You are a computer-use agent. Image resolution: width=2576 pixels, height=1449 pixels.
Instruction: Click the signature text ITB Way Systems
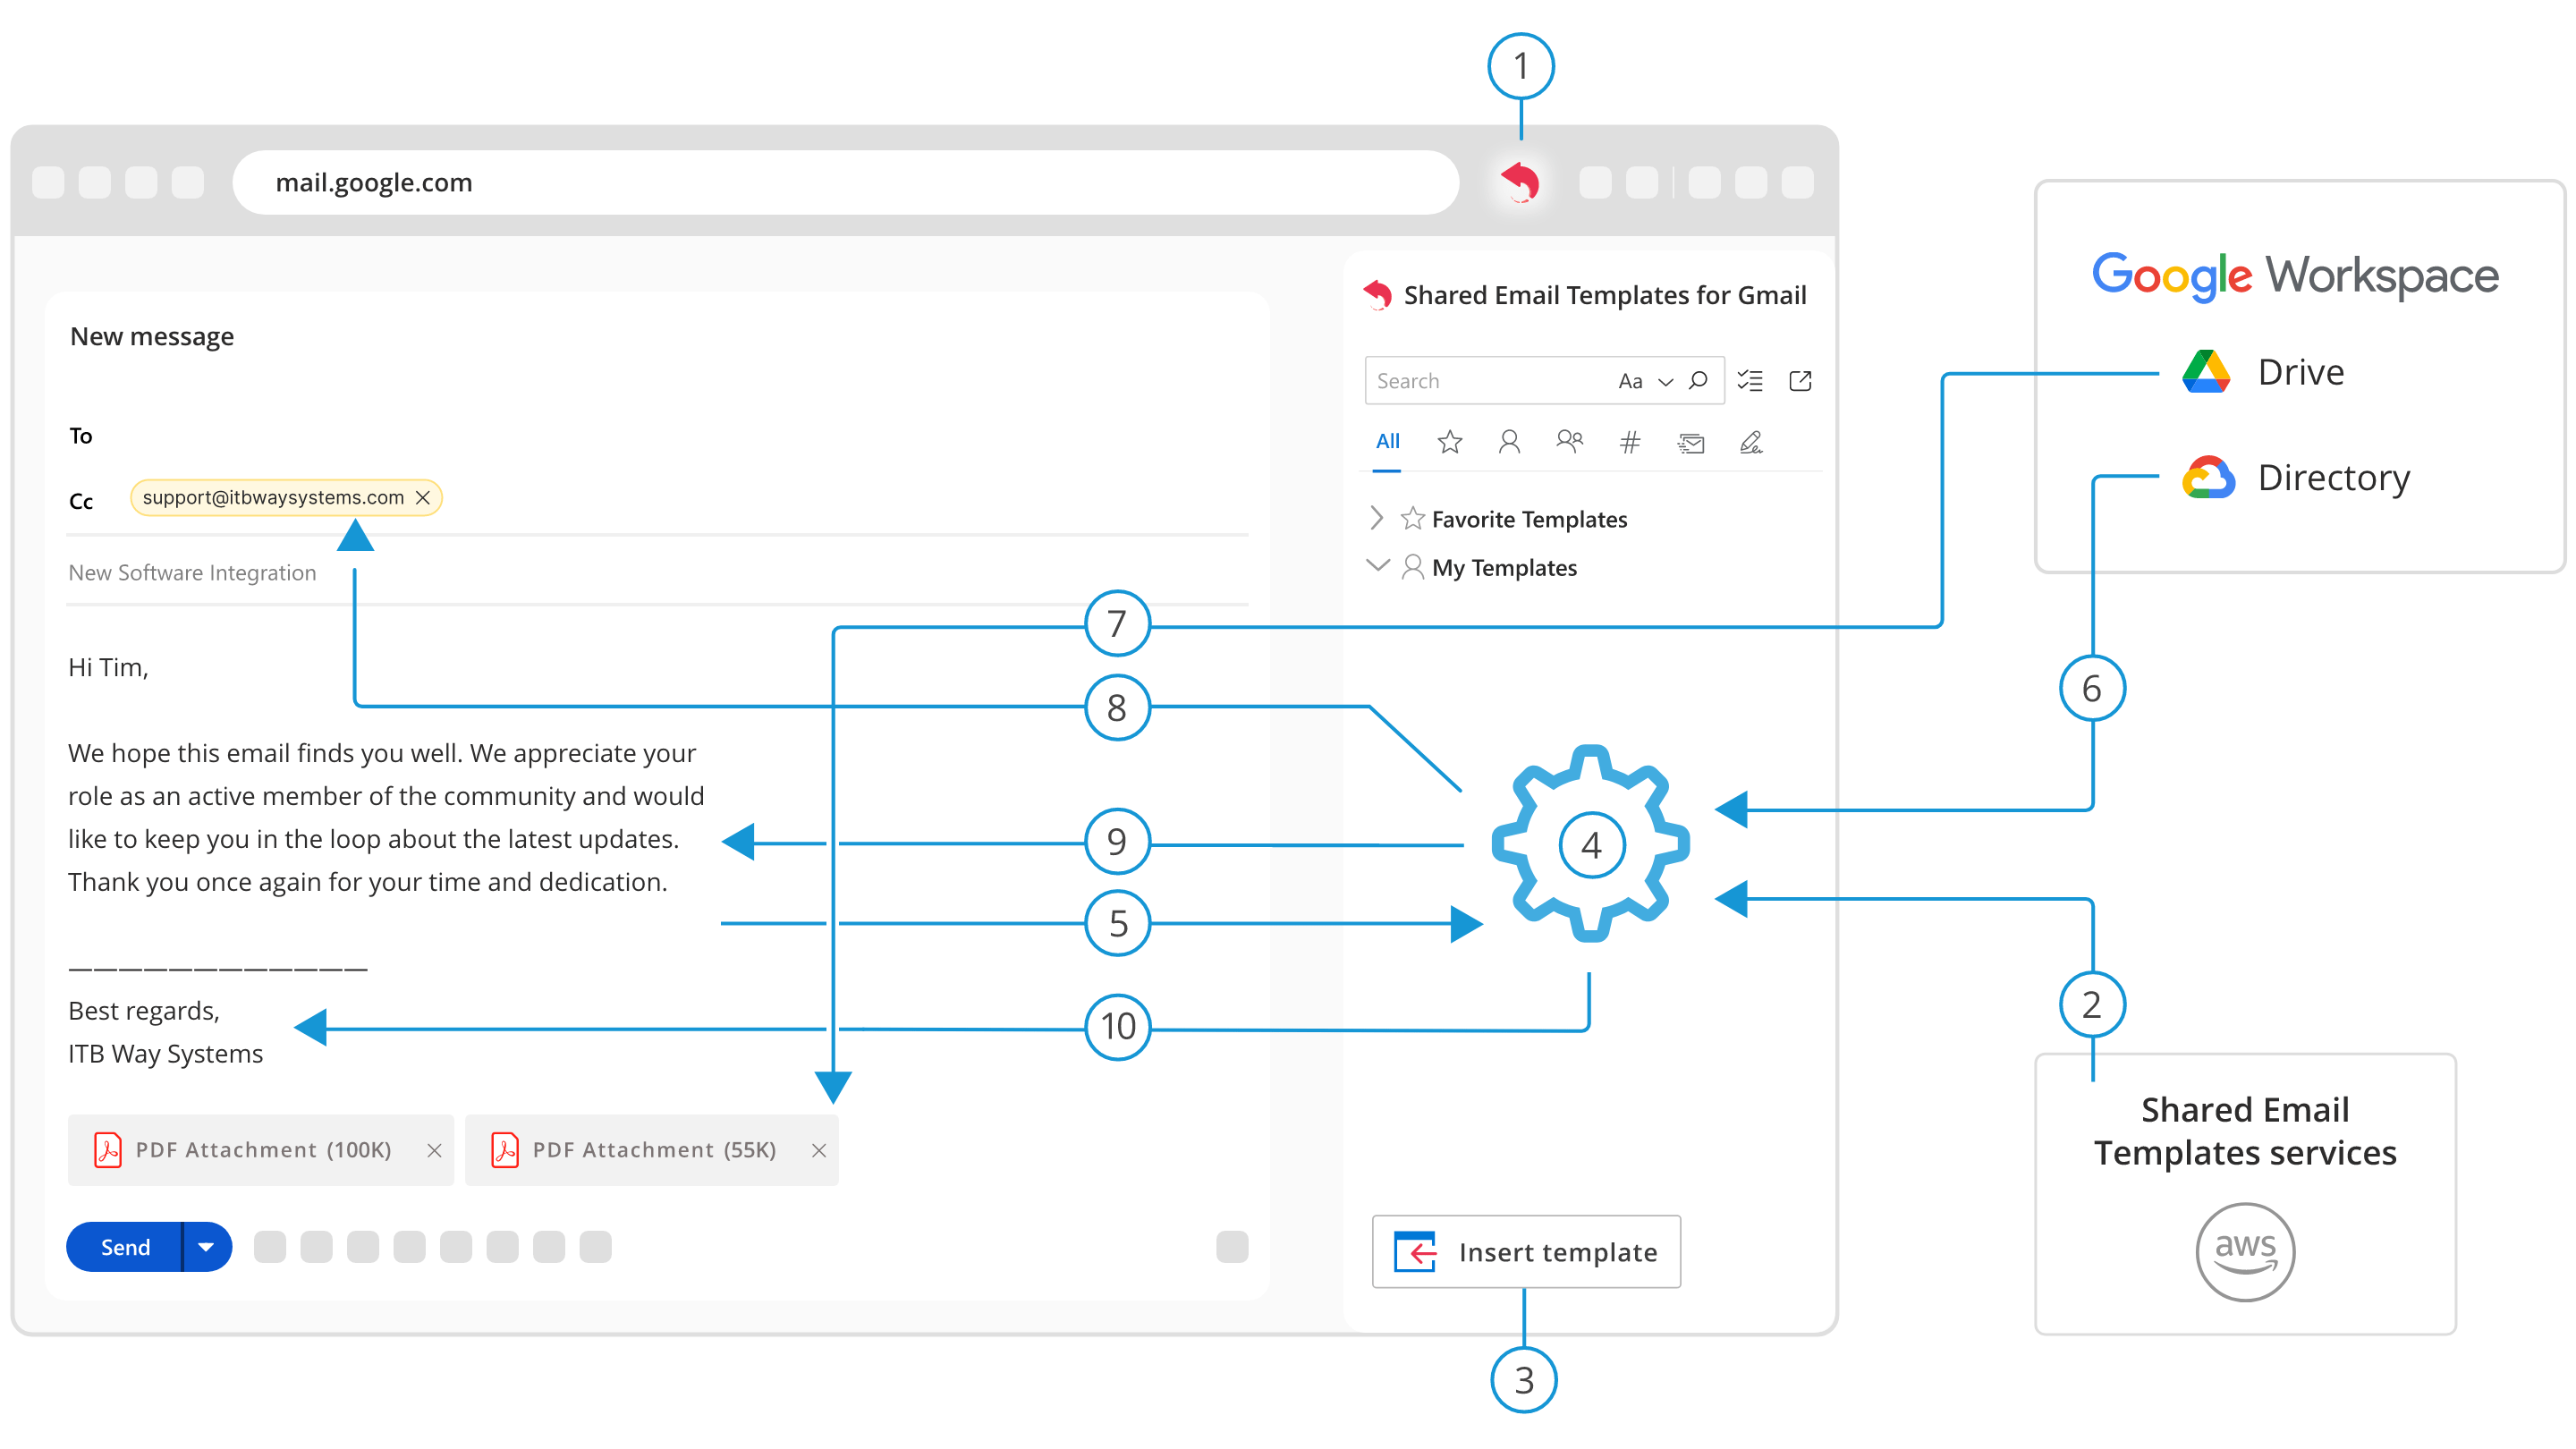165,1054
